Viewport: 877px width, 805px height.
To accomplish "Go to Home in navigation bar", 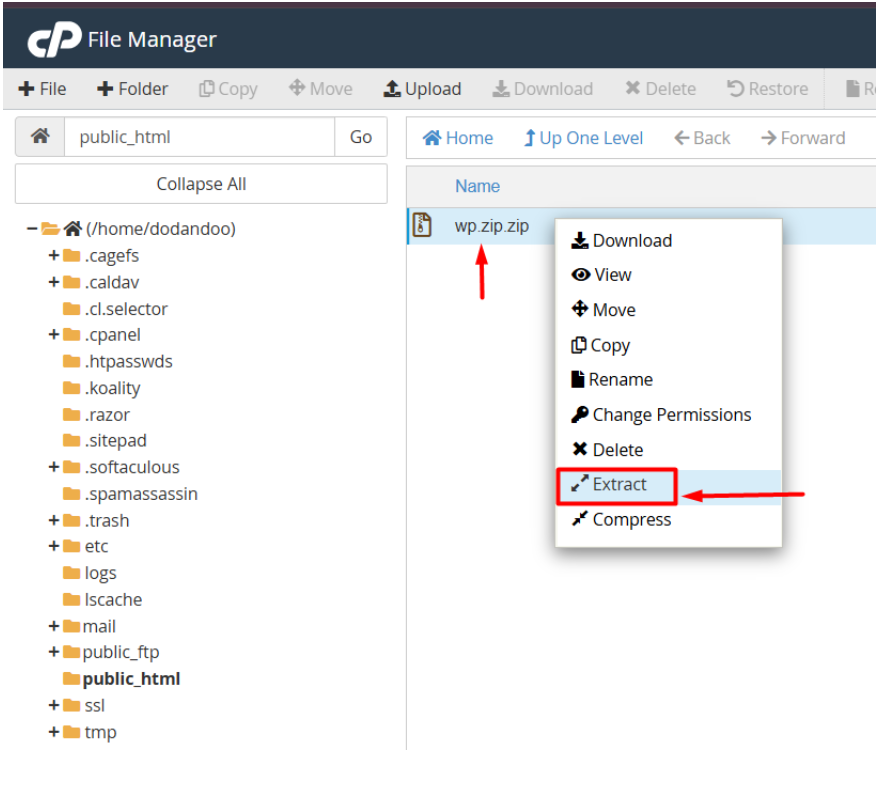I will [458, 138].
